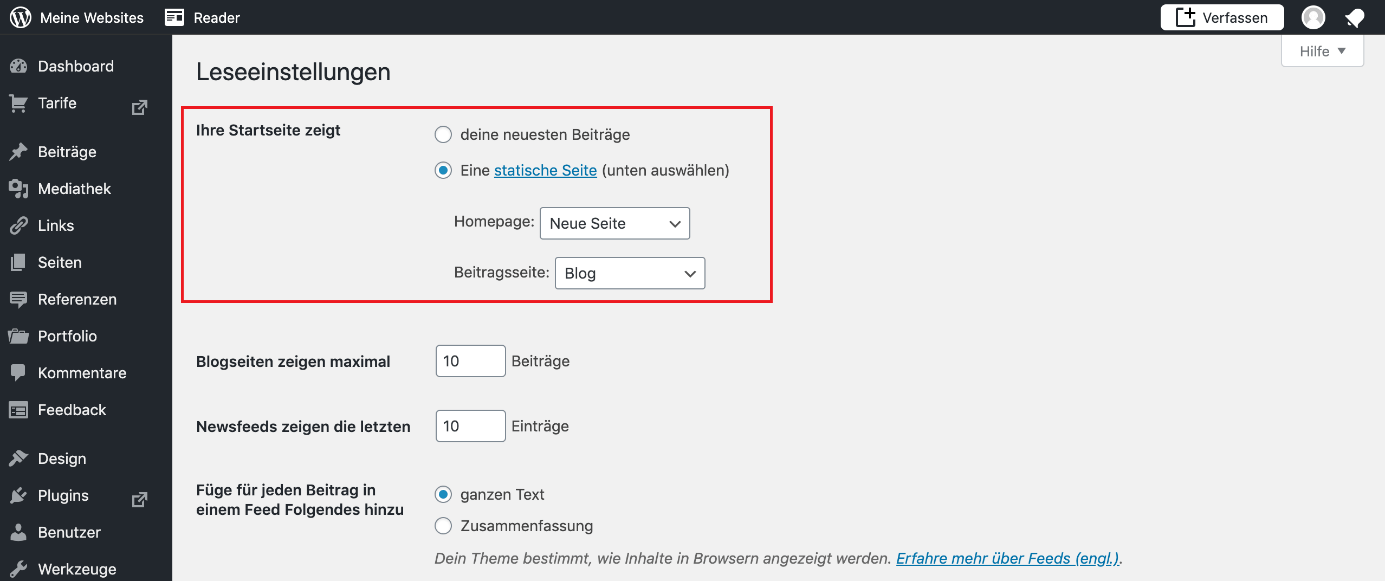Click the Tarife cart icon
This screenshot has height=581, width=1385.
pyautogui.click(x=18, y=103)
